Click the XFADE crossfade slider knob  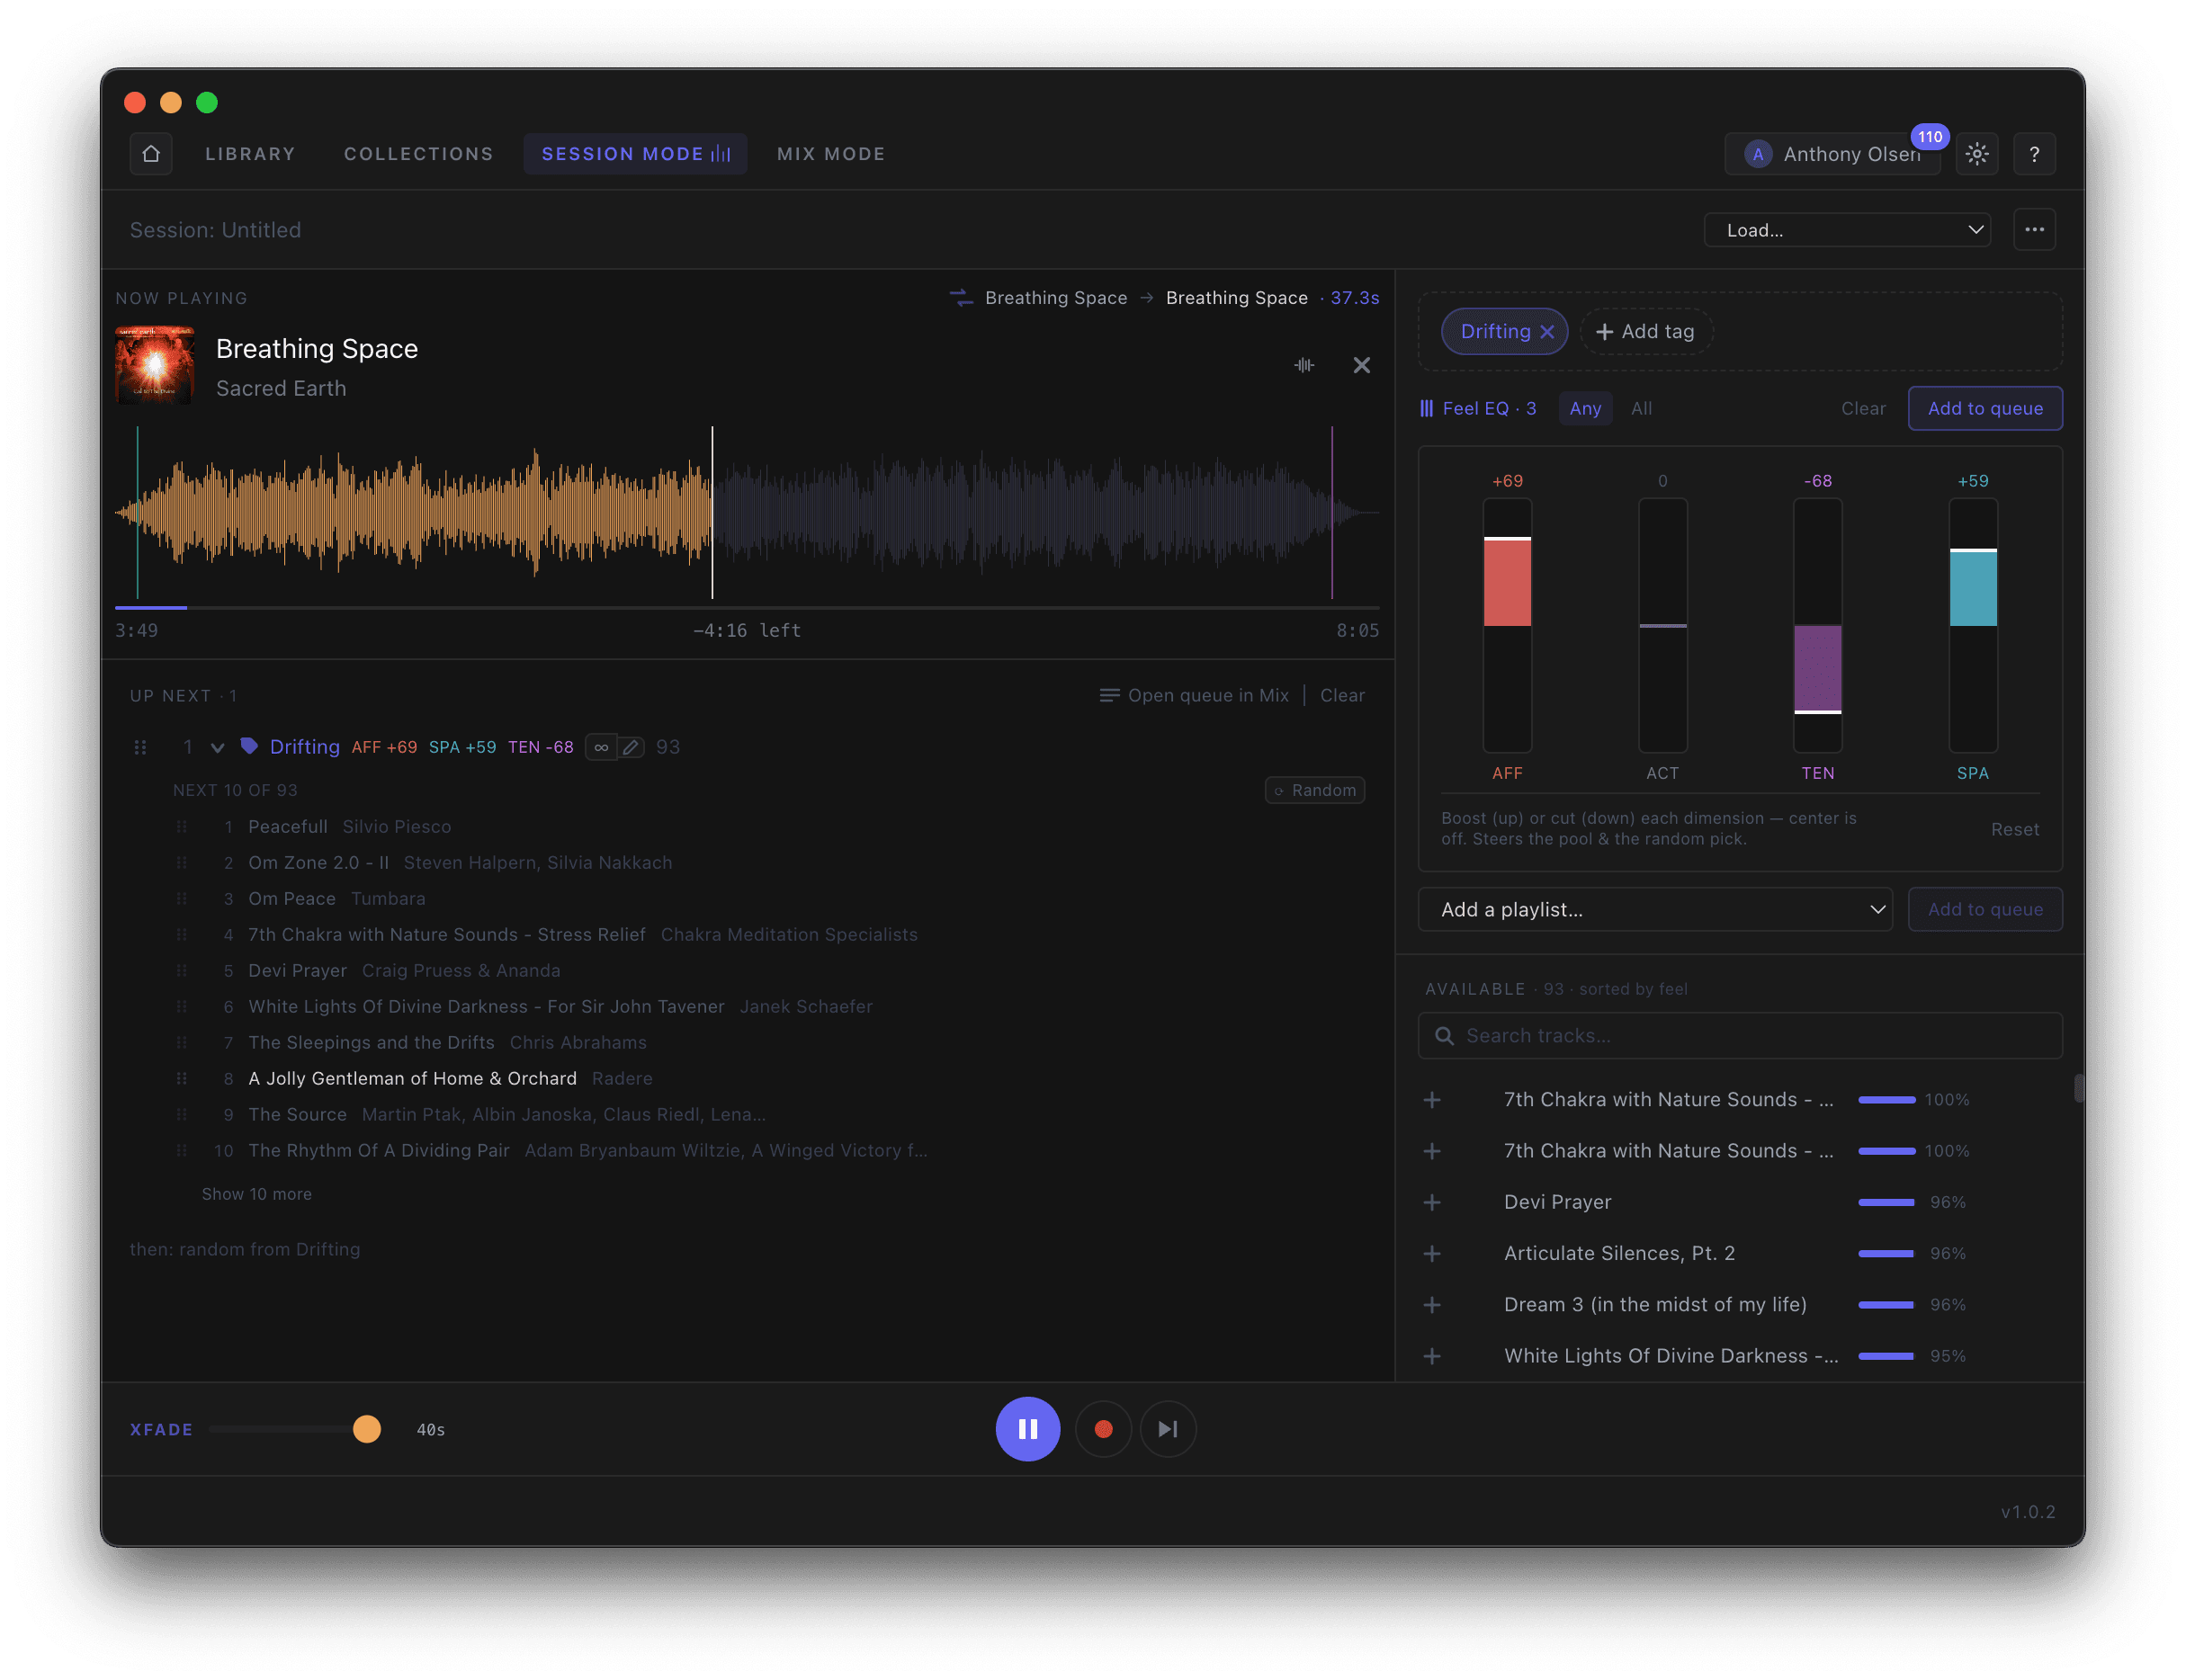pos(367,1429)
